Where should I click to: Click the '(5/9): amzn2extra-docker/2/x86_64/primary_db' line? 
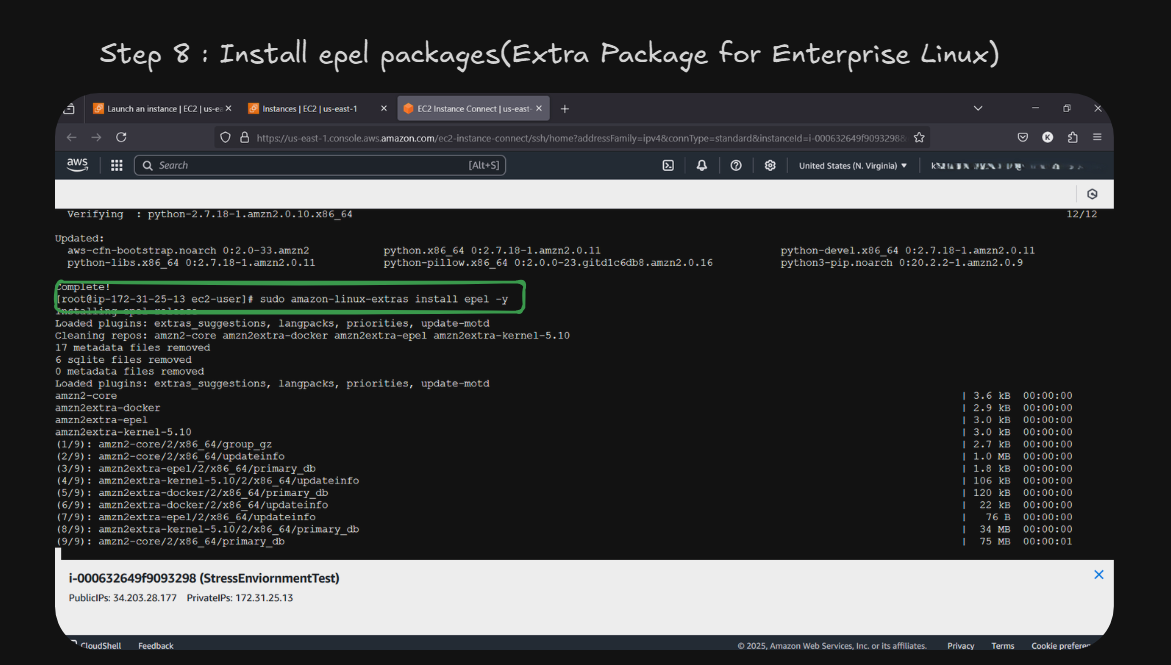tap(192, 492)
